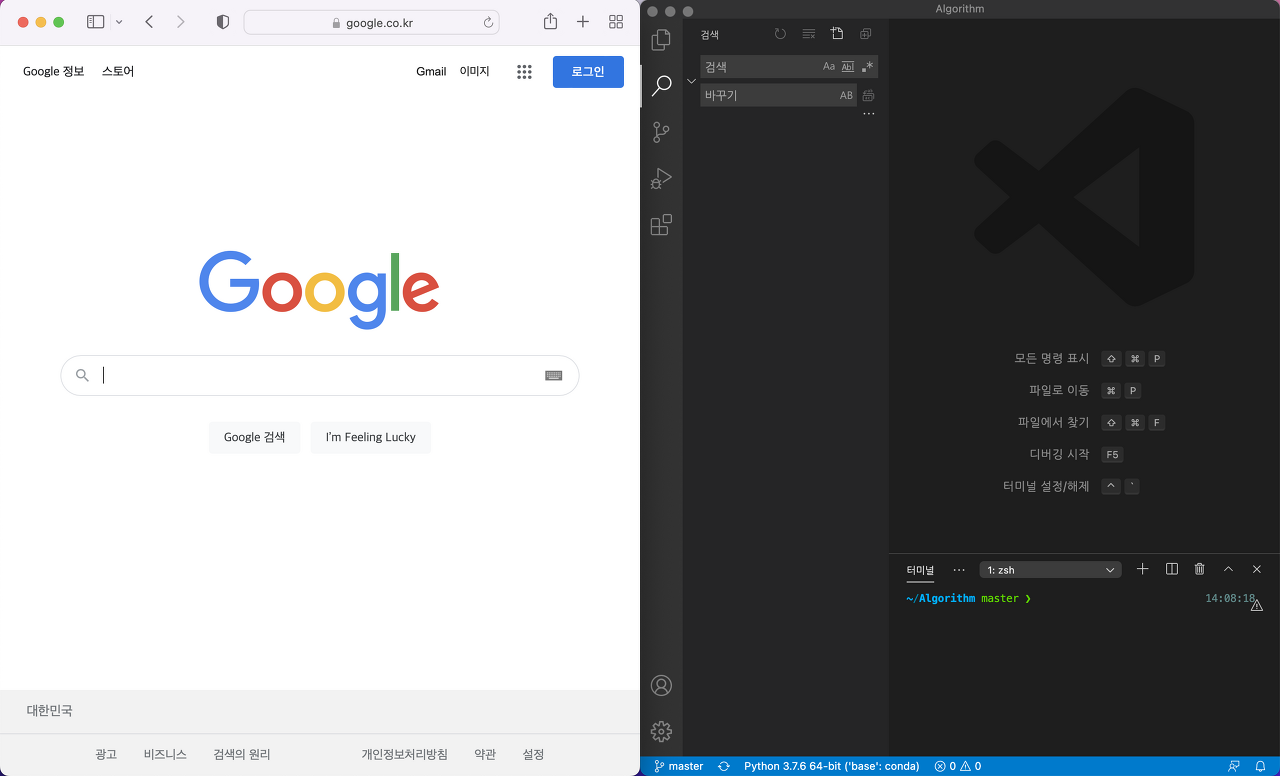The image size is (1280, 776).
Task: Collapse the replace field with the chevron
Action: [691, 81]
